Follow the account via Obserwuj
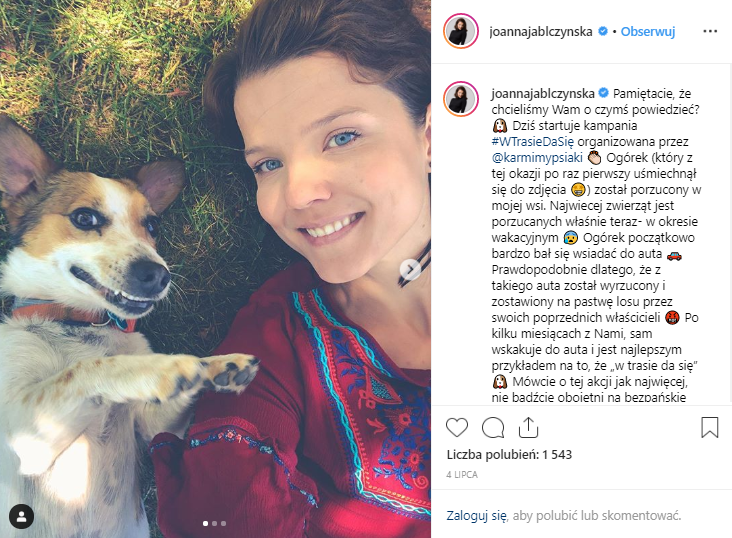Image resolution: width=732 pixels, height=538 pixels. pyautogui.click(x=648, y=31)
